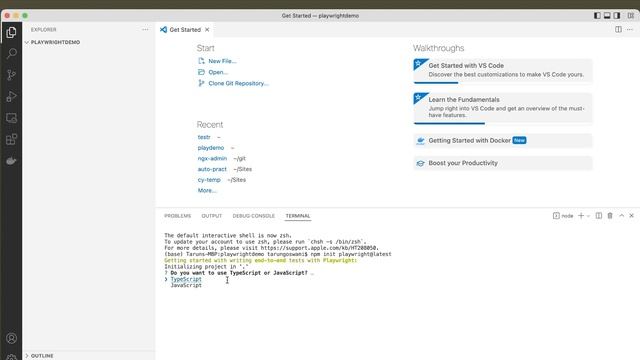The image size is (640, 360).
Task: Click Clone Git Repository link
Action: pos(238,83)
